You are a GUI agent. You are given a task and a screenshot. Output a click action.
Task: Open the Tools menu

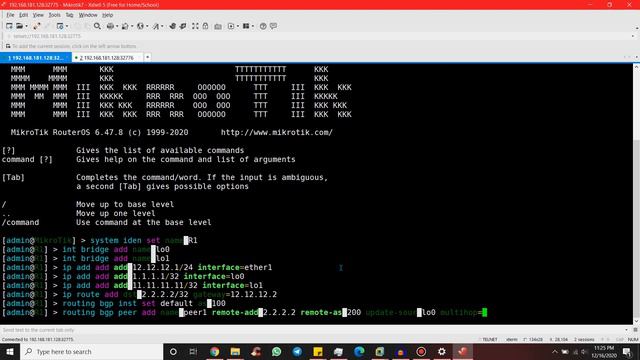tap(54, 15)
